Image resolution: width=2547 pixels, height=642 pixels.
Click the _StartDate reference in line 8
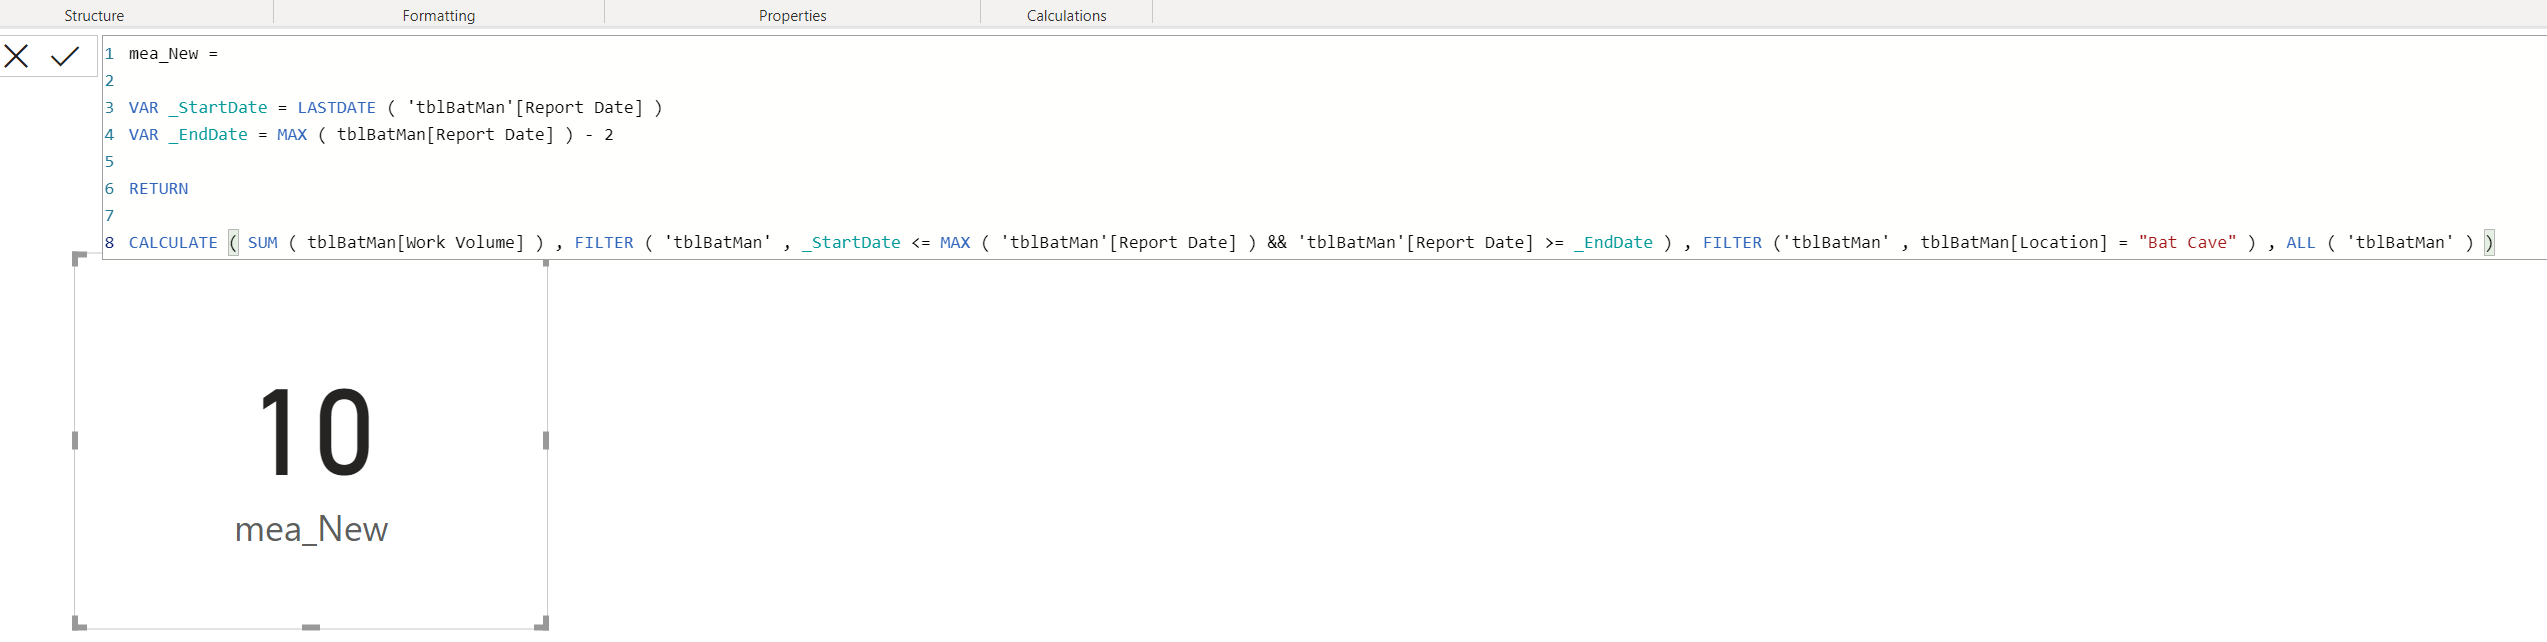pyautogui.click(x=851, y=243)
